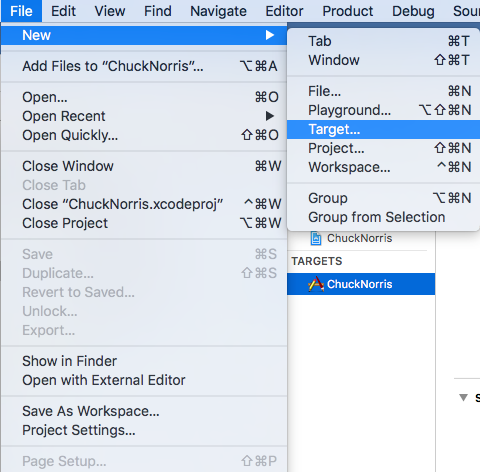Select New Tab in submenu
The image size is (480, 472).
point(383,41)
